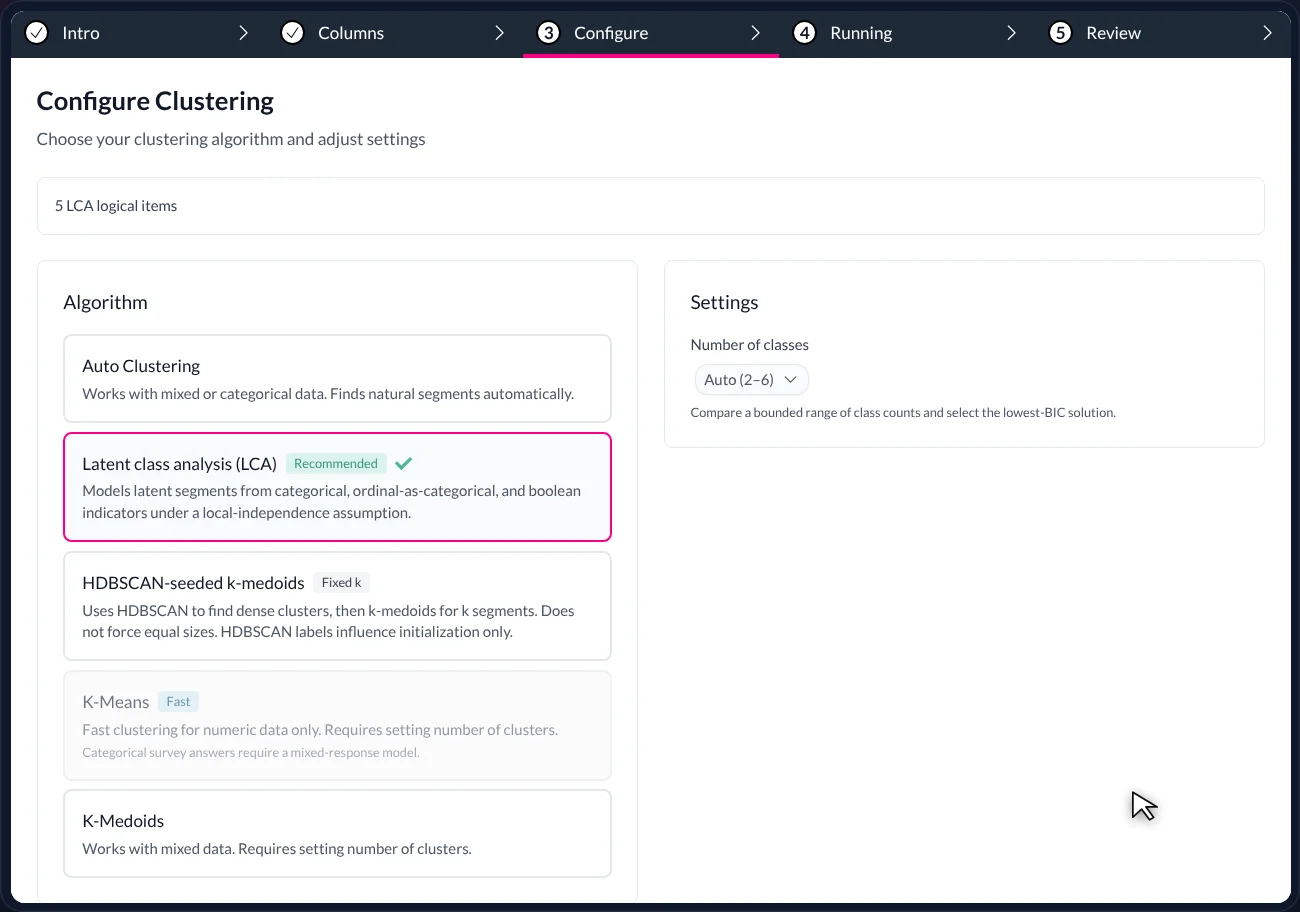Click the Intro step checkmark icon
1300x912 pixels.
click(36, 33)
